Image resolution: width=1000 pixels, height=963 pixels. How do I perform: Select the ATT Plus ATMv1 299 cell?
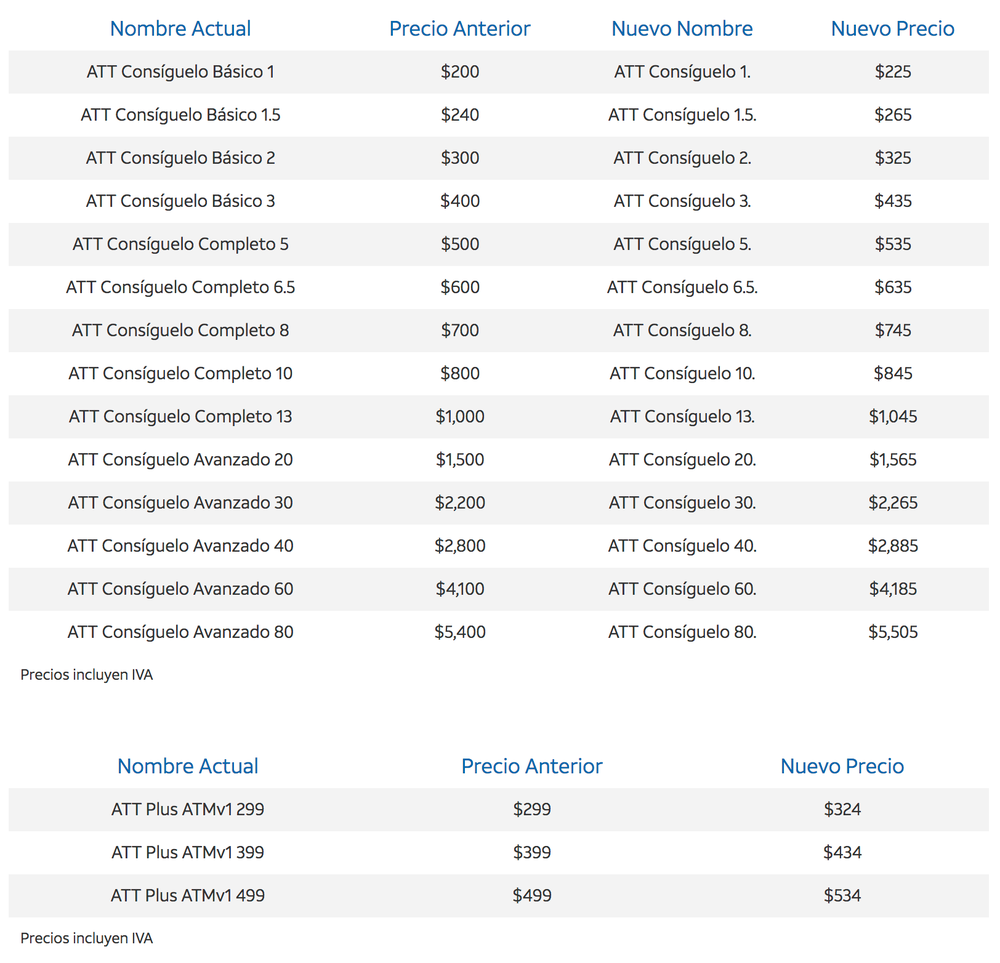[x=188, y=809]
